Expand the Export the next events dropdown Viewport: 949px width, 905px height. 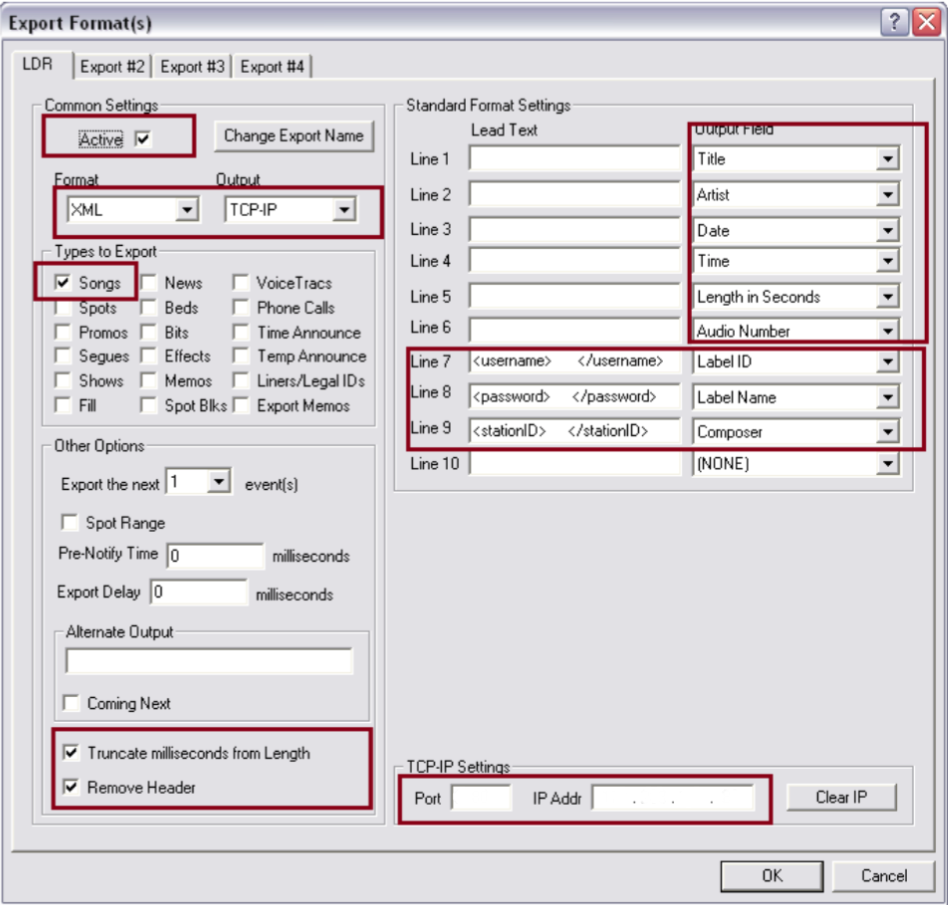[219, 483]
